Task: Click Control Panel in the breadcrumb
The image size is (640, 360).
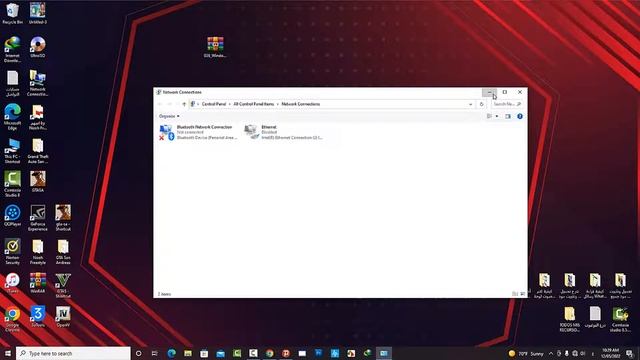Action: coord(214,104)
